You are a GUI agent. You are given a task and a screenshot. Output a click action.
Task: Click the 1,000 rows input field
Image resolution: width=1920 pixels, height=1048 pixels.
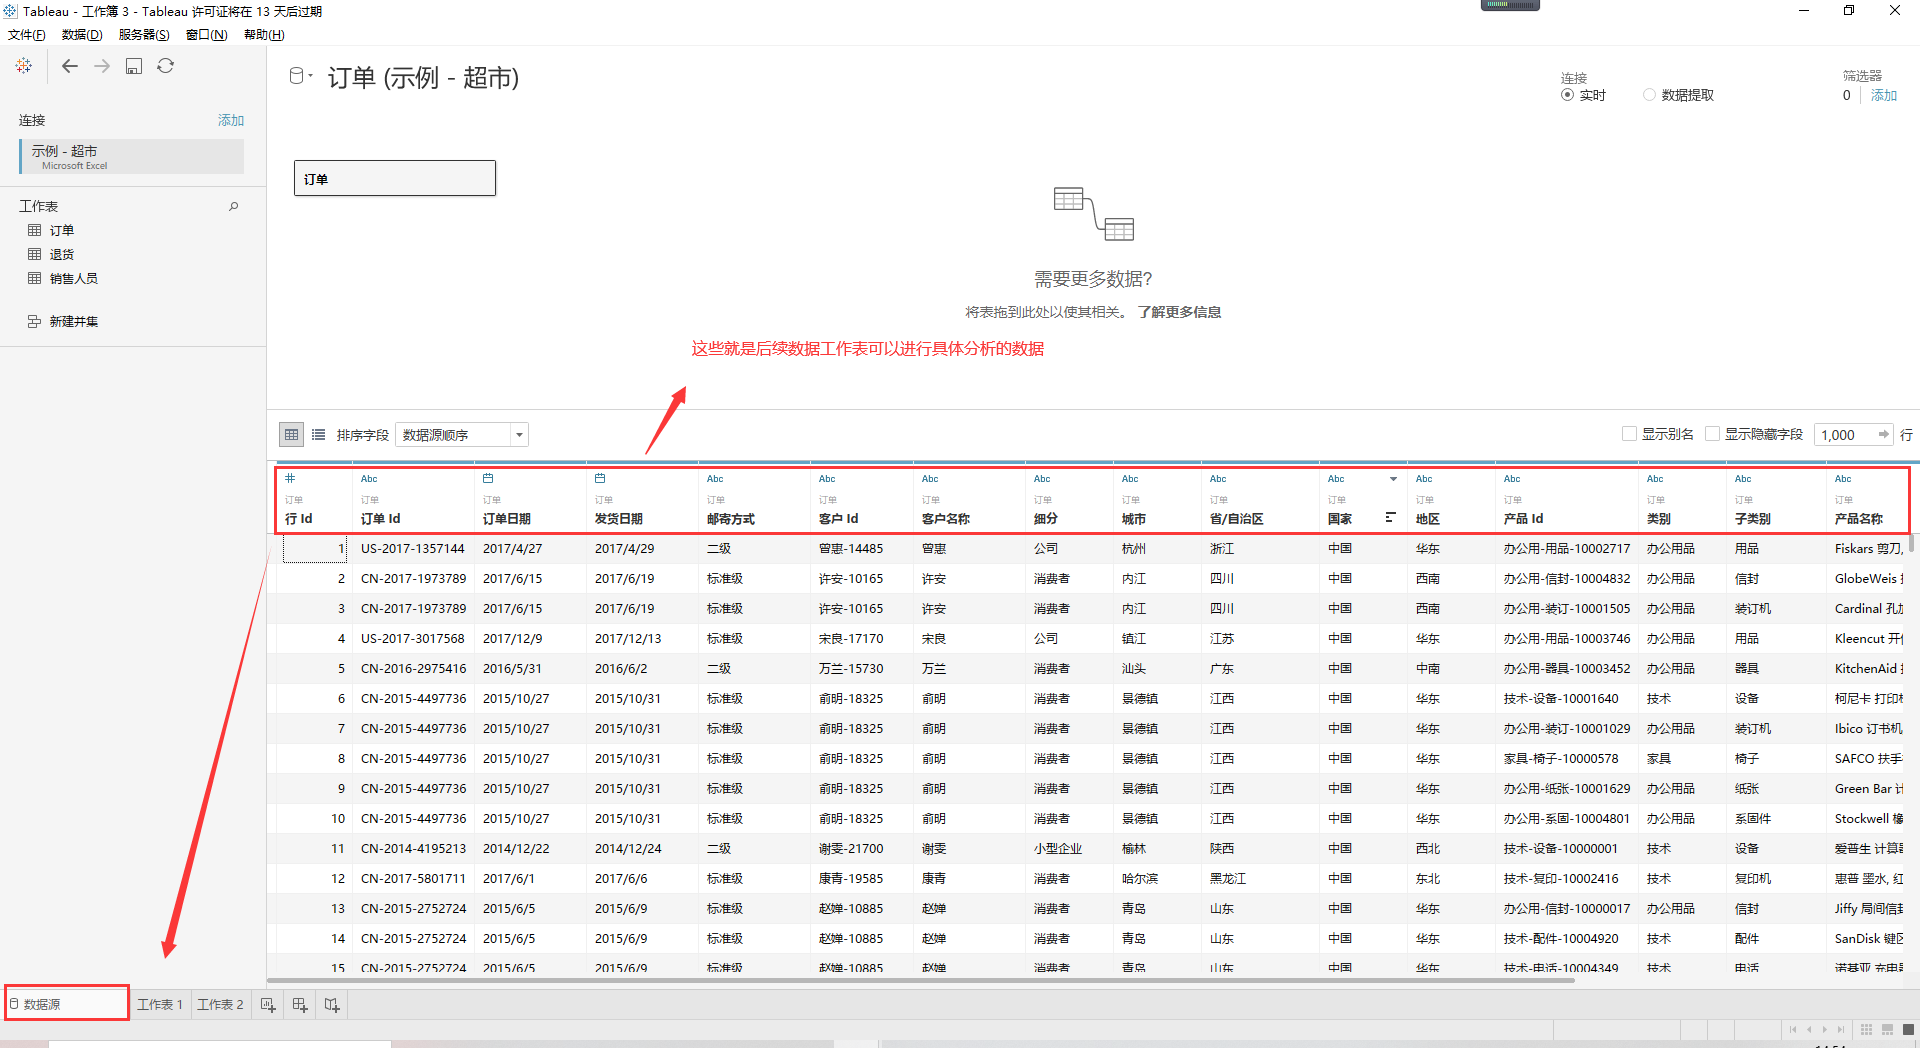point(1846,434)
